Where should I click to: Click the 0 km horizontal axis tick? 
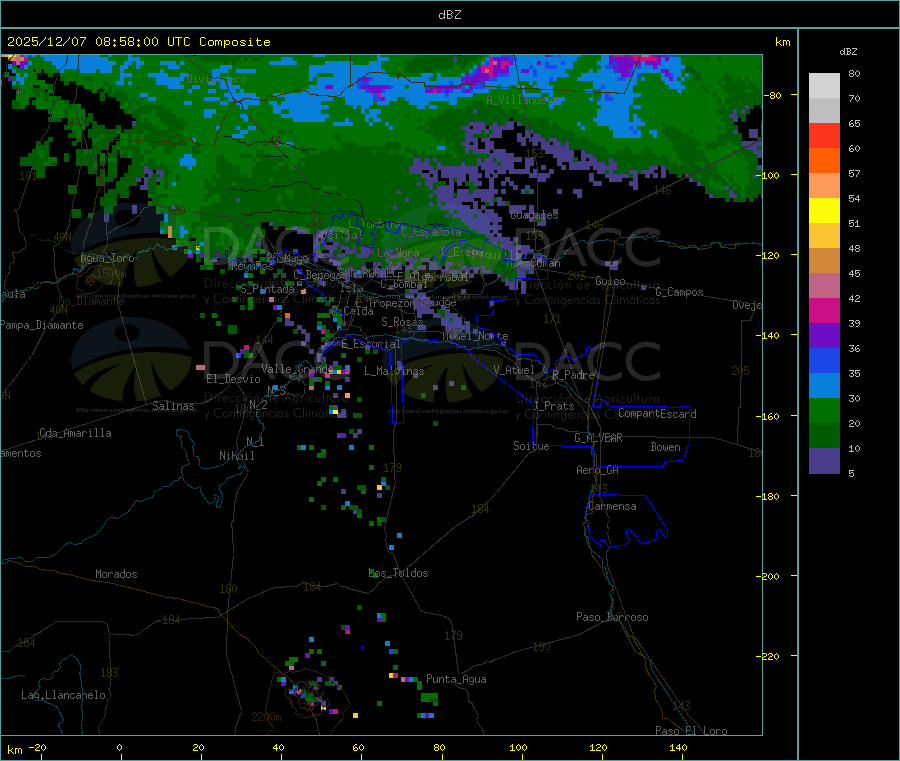119,747
